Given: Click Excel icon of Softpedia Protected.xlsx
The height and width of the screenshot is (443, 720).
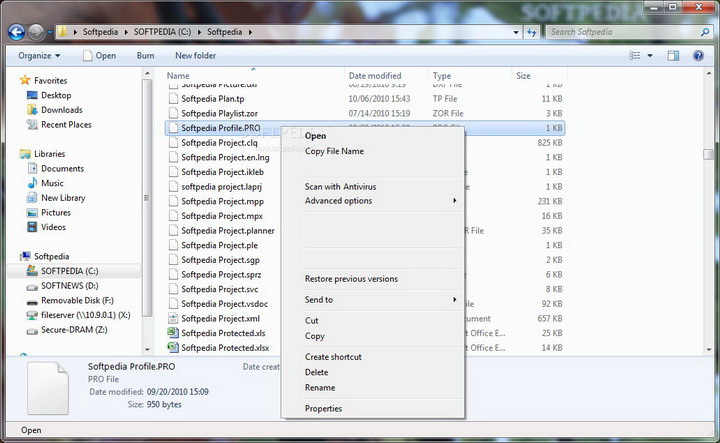Looking at the screenshot, I should (x=173, y=348).
